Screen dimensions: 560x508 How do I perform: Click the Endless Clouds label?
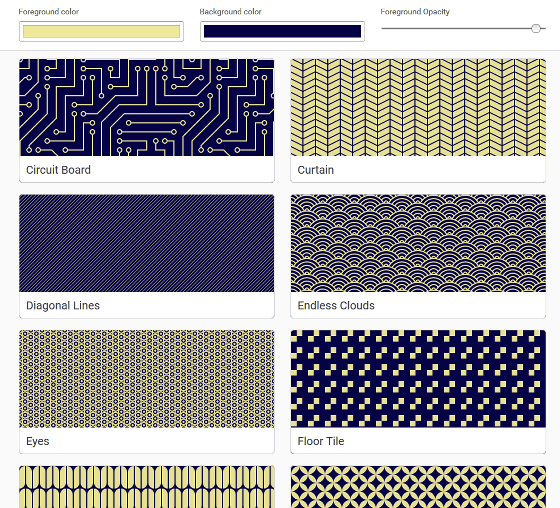[336, 306]
